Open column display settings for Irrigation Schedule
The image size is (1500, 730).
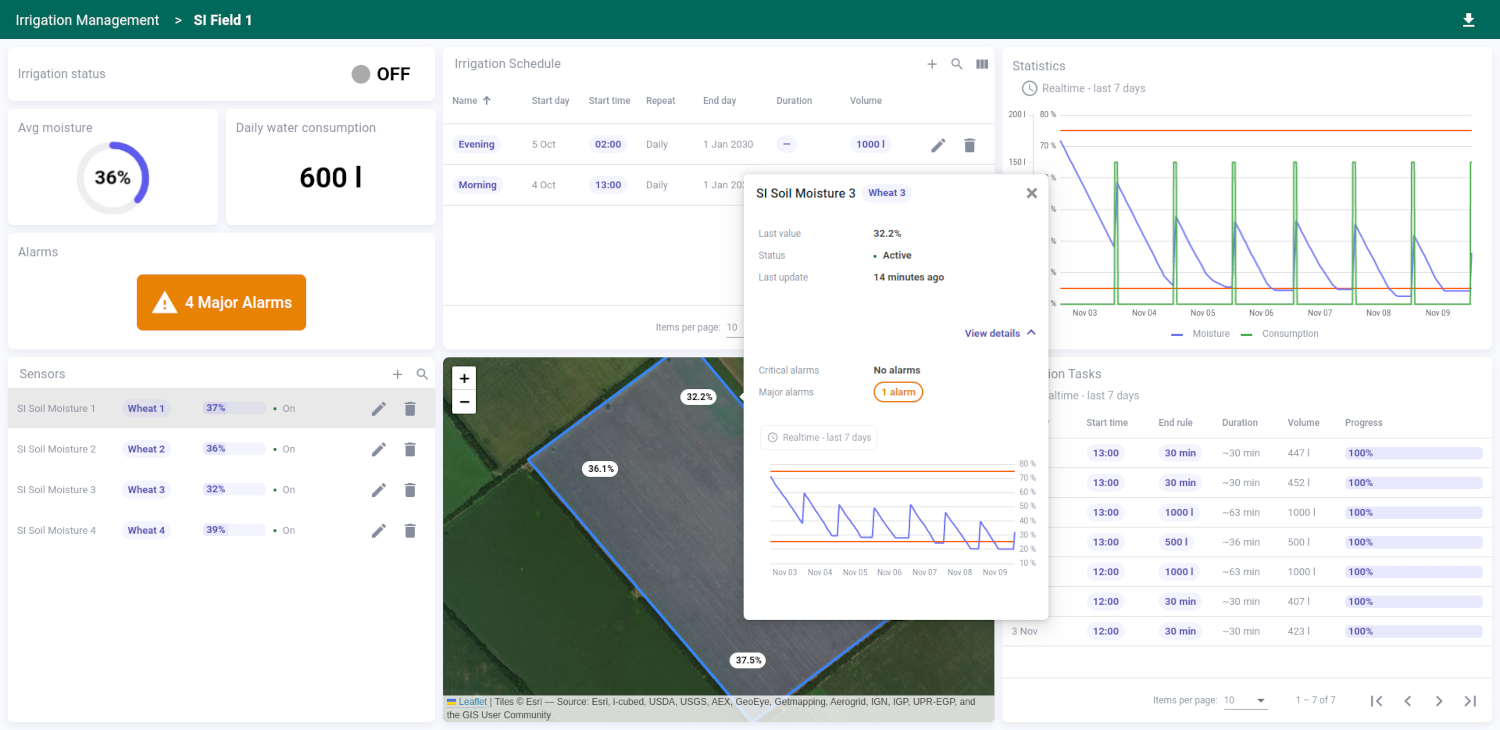[982, 64]
